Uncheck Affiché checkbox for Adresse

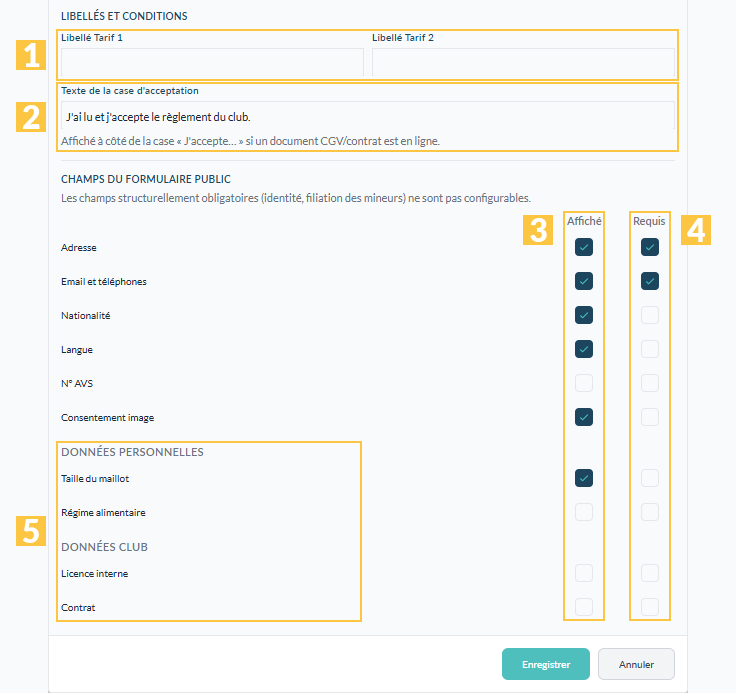pyautogui.click(x=583, y=247)
